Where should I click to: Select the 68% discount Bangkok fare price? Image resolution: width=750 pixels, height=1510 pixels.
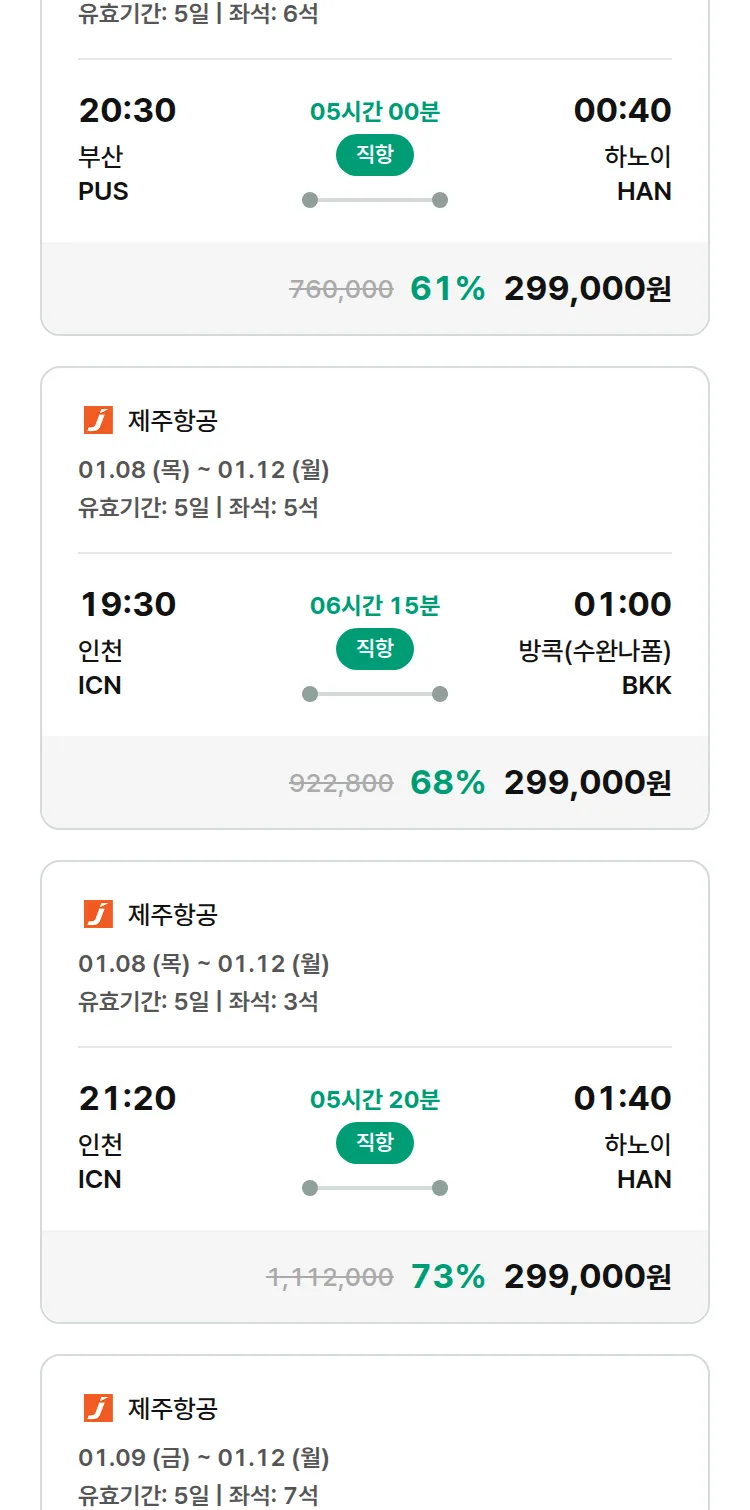pos(587,783)
